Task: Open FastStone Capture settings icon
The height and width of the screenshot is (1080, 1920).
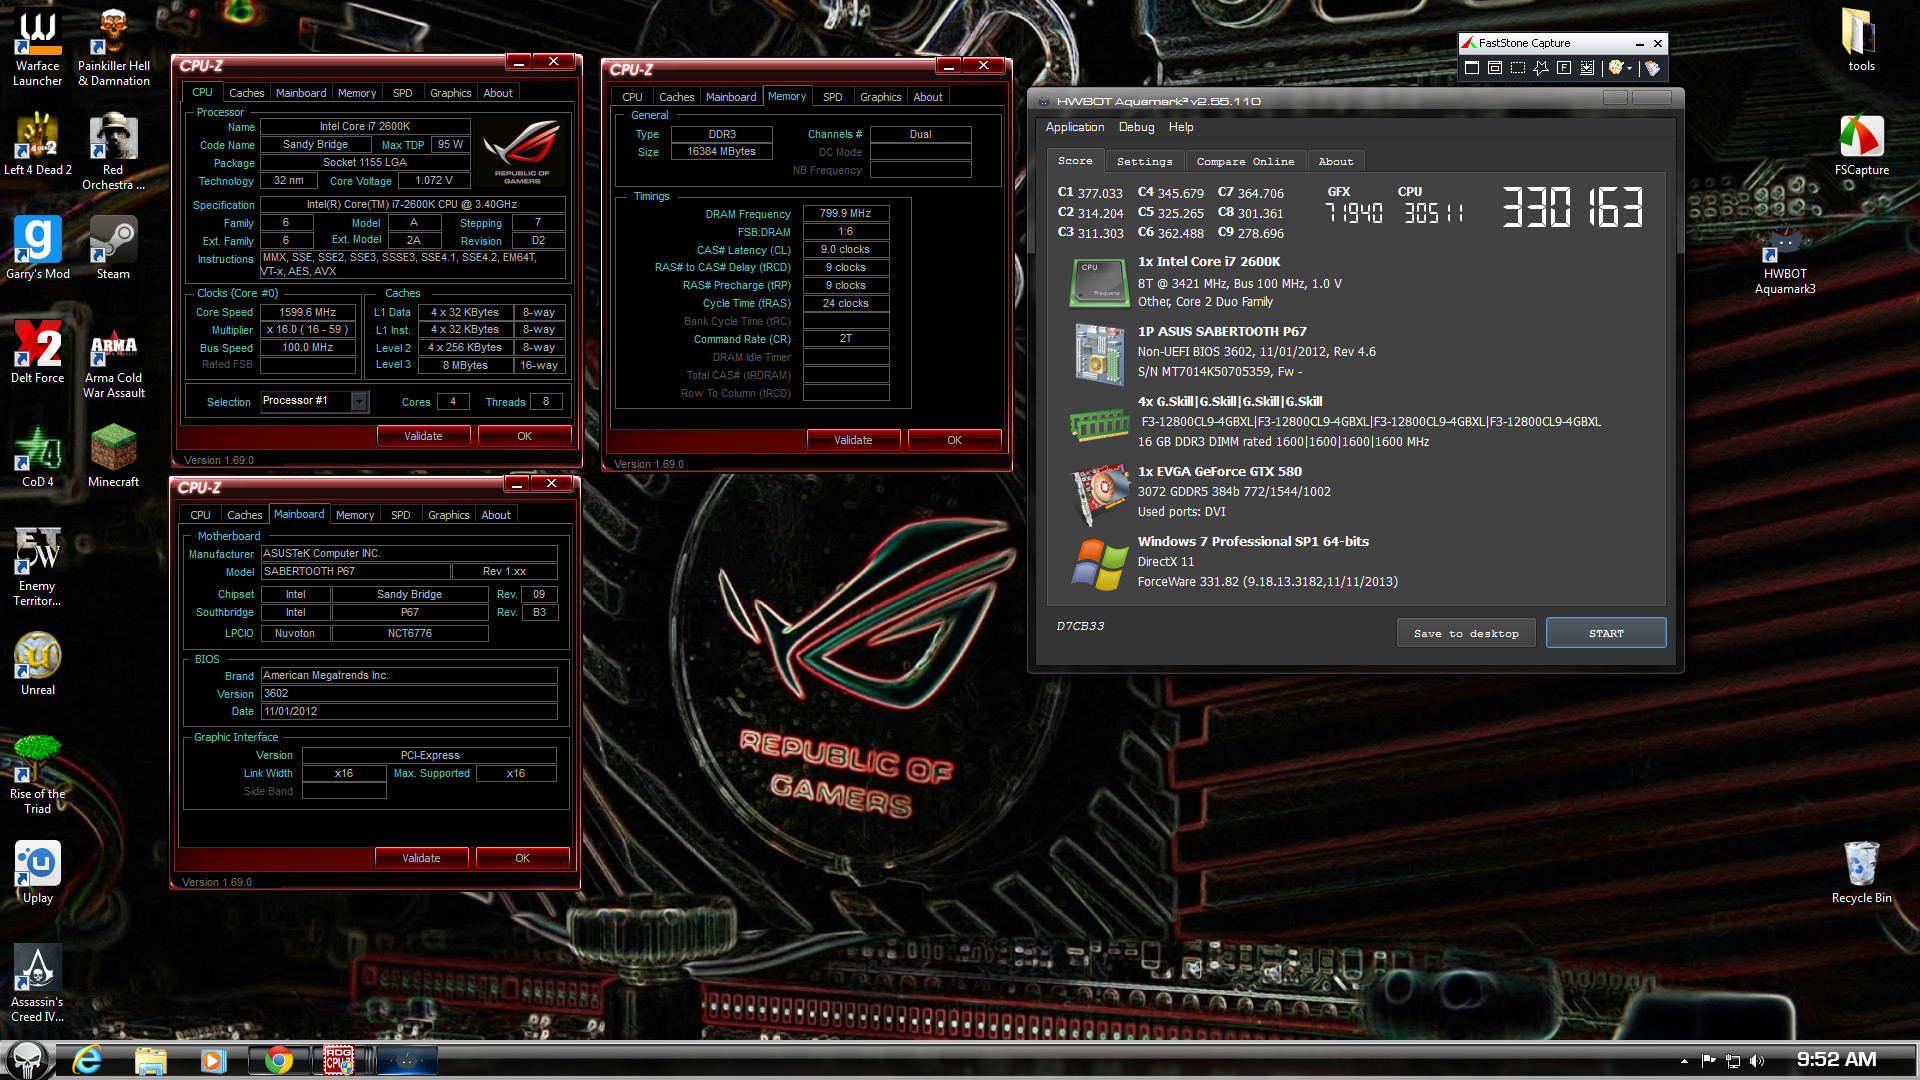Action: tap(1652, 68)
